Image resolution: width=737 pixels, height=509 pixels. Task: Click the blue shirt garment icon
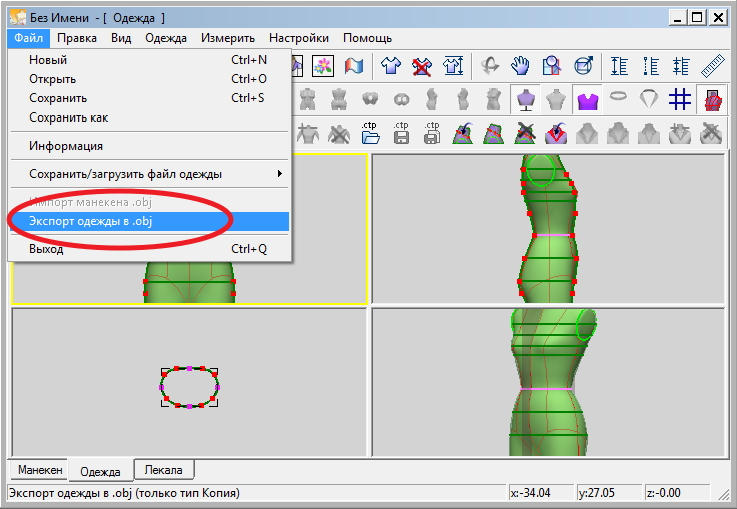(391, 66)
